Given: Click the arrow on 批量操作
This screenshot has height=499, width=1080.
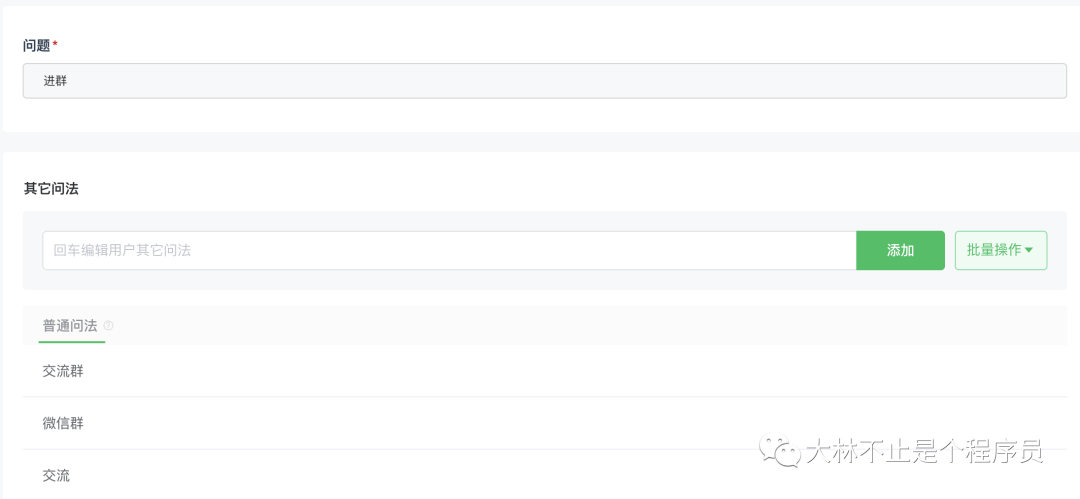Looking at the screenshot, I should click(x=1029, y=250).
